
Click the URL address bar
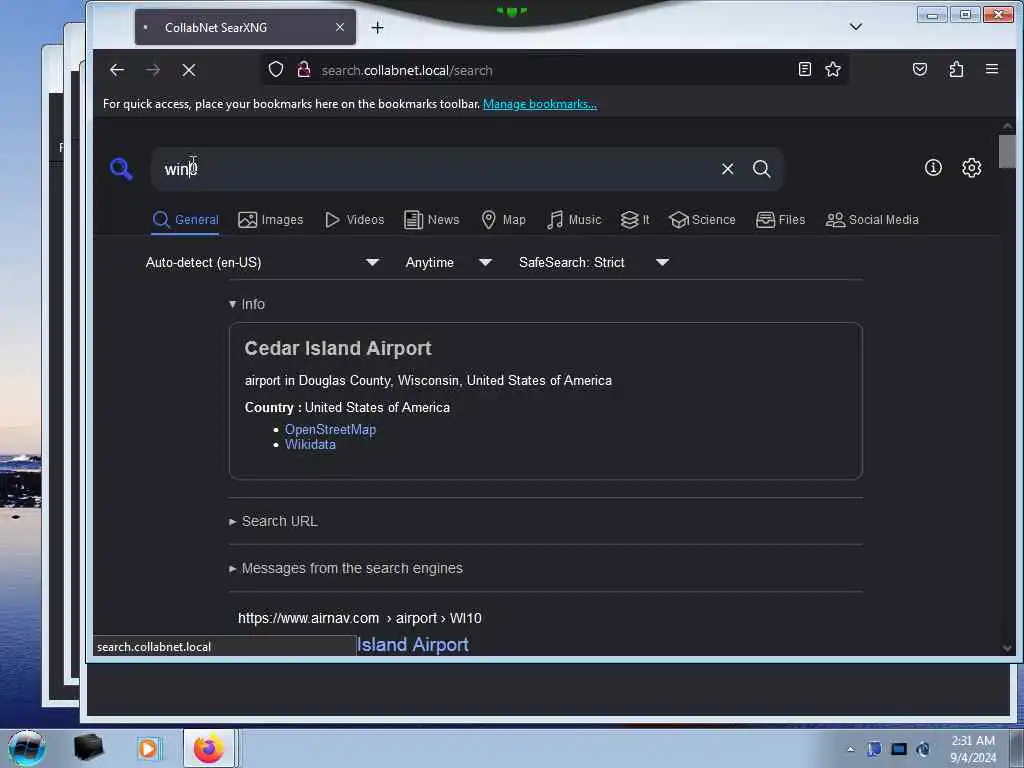tap(555, 70)
